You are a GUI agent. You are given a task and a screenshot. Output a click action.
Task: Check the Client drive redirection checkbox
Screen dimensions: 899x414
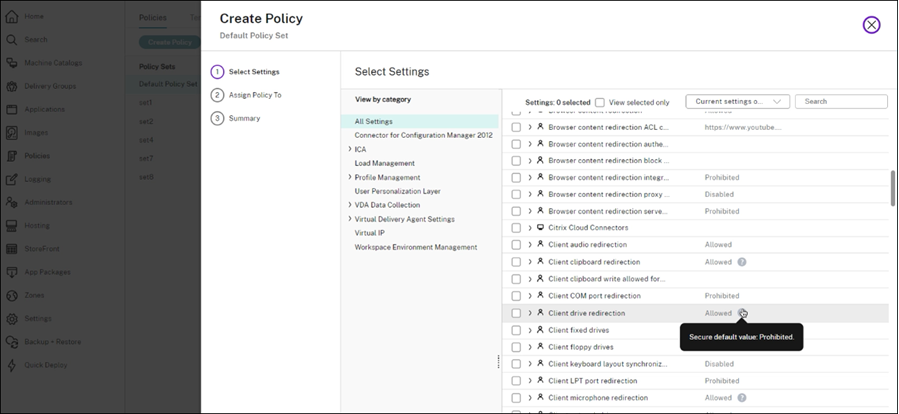click(x=516, y=313)
